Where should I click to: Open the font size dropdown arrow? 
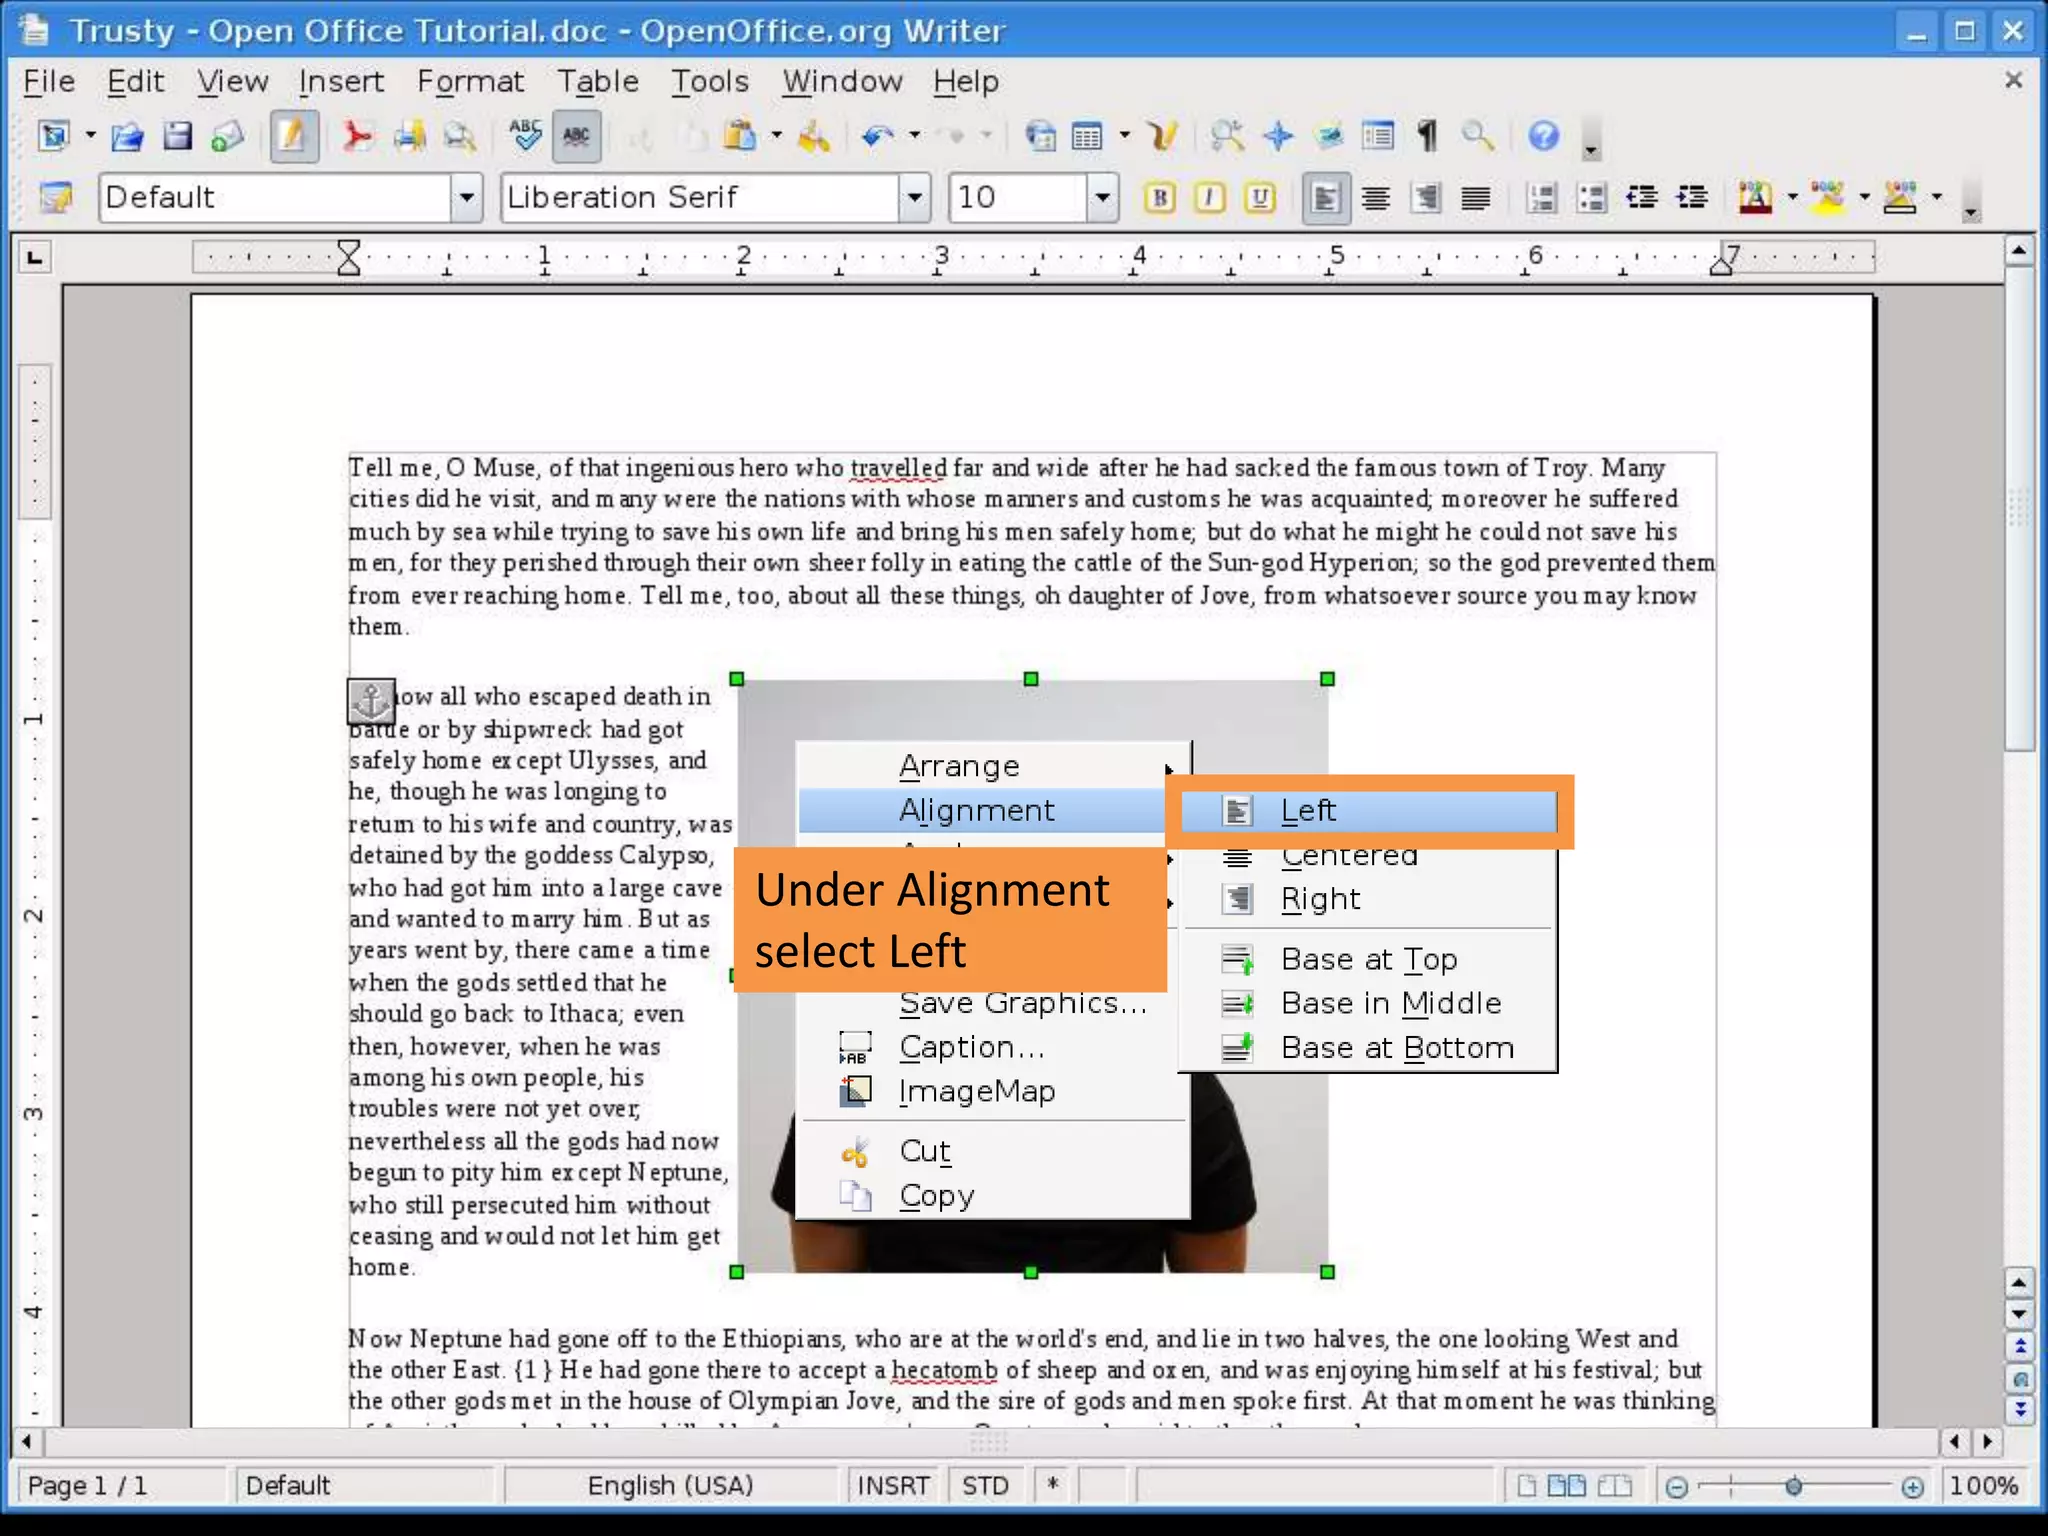pos(1101,198)
